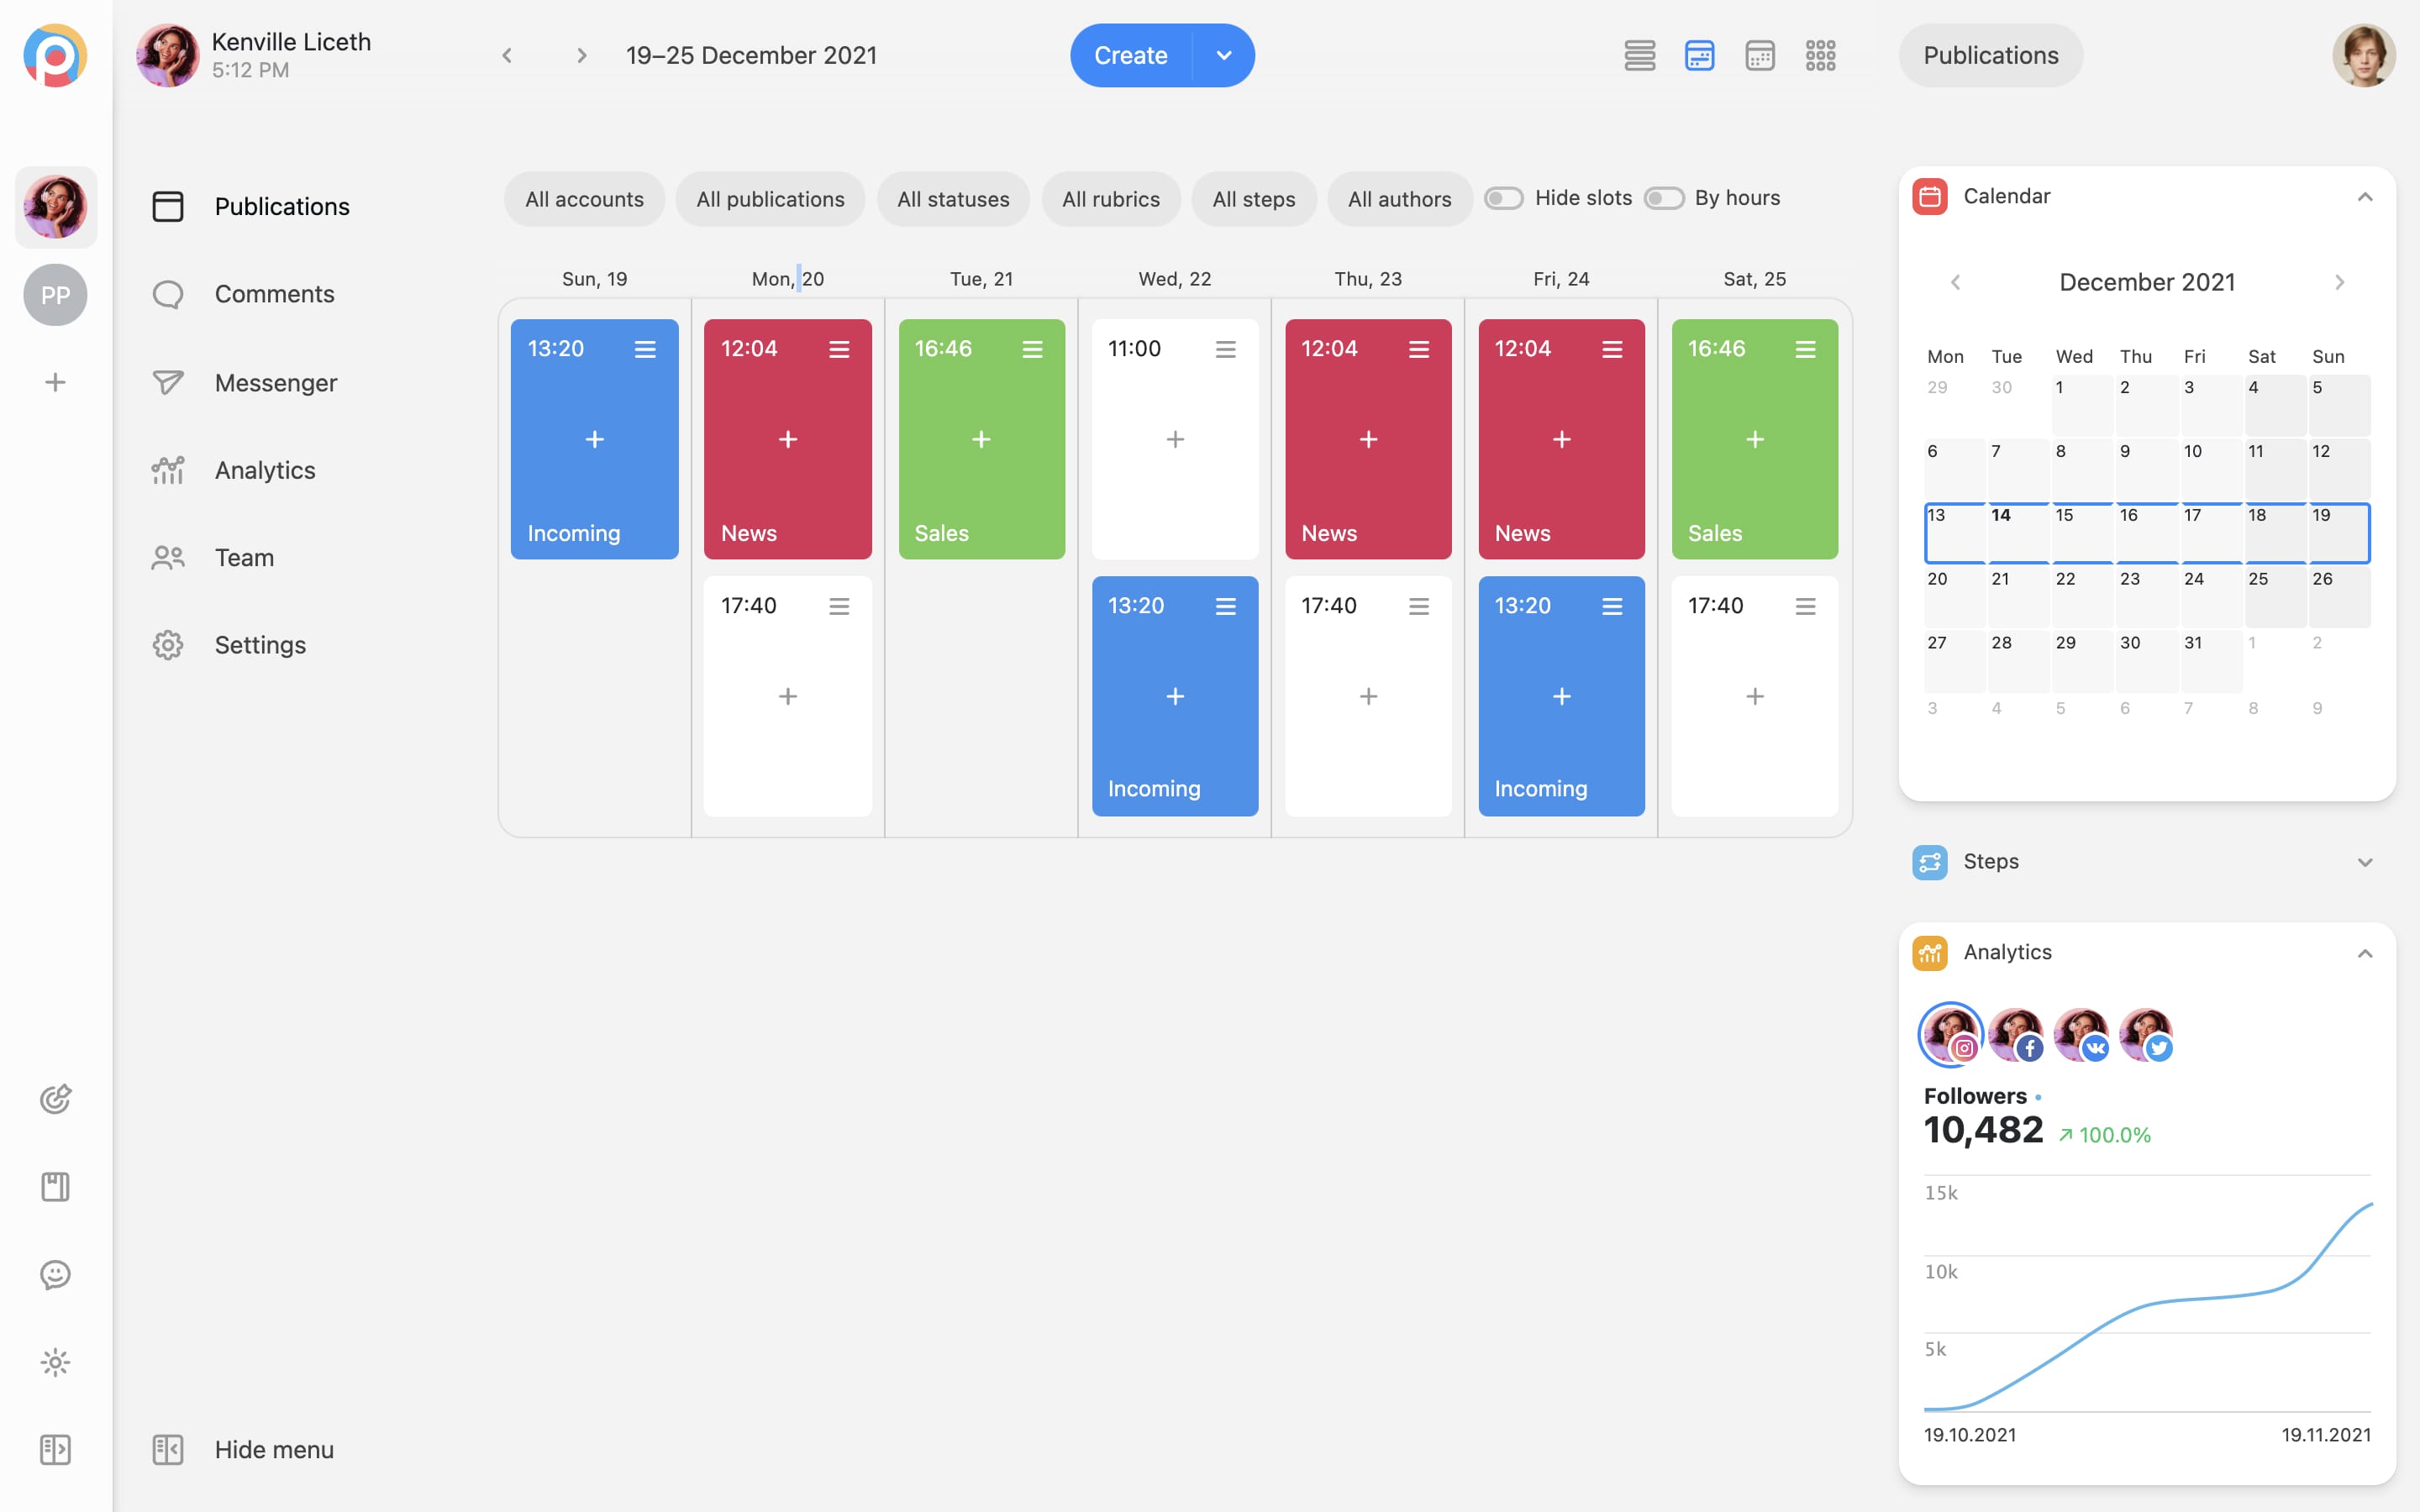
Task: Open menu of Wednesday 13:20 Incoming slot
Action: point(1225,606)
